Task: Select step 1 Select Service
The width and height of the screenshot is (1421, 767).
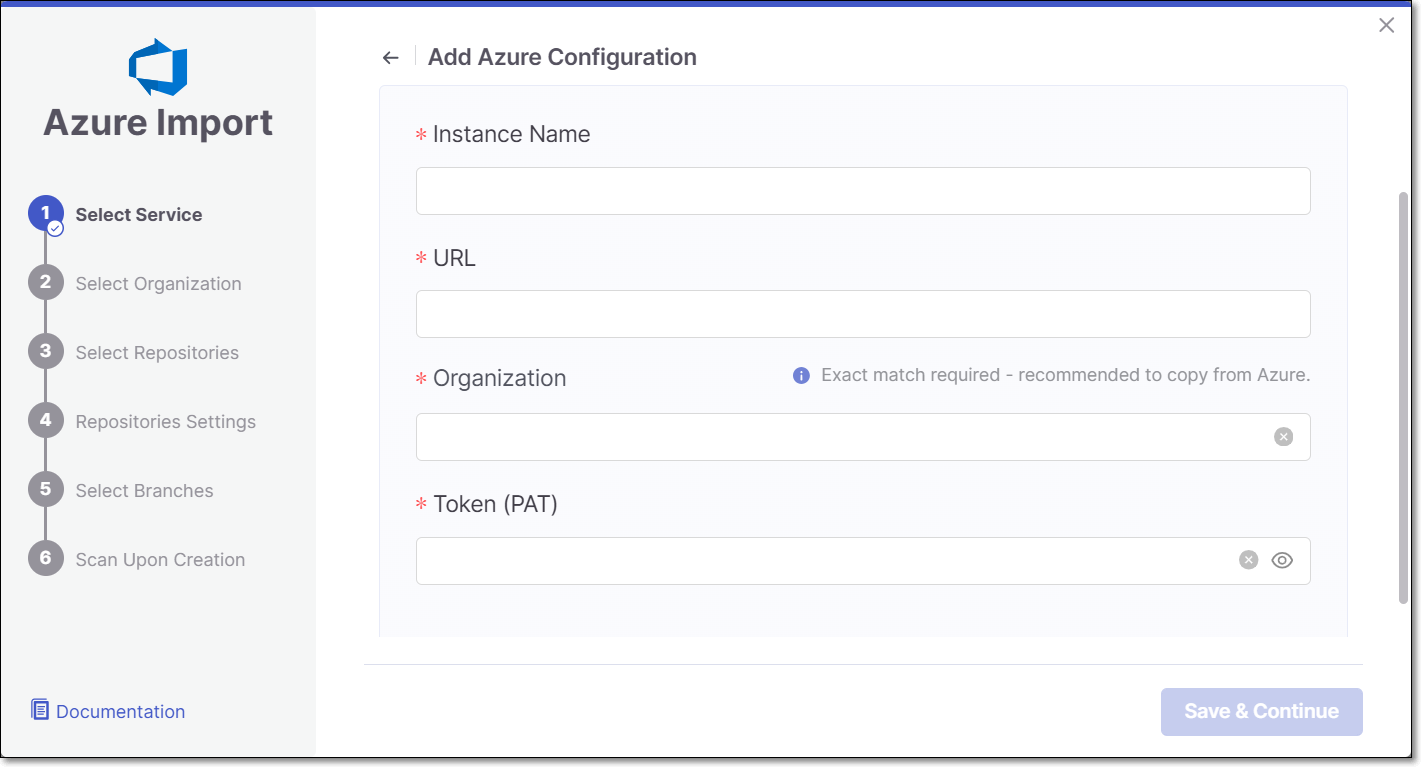Action: (x=116, y=215)
